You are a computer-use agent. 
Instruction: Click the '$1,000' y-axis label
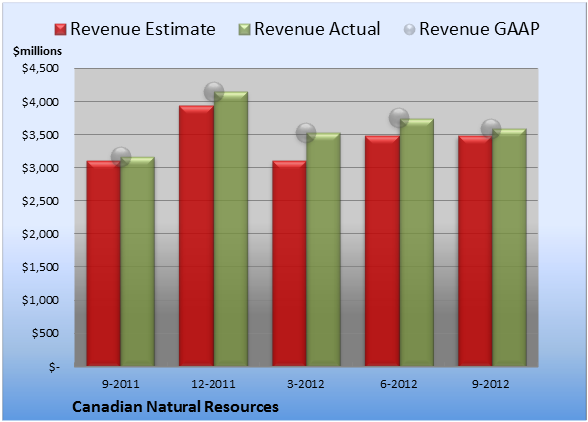[40, 300]
